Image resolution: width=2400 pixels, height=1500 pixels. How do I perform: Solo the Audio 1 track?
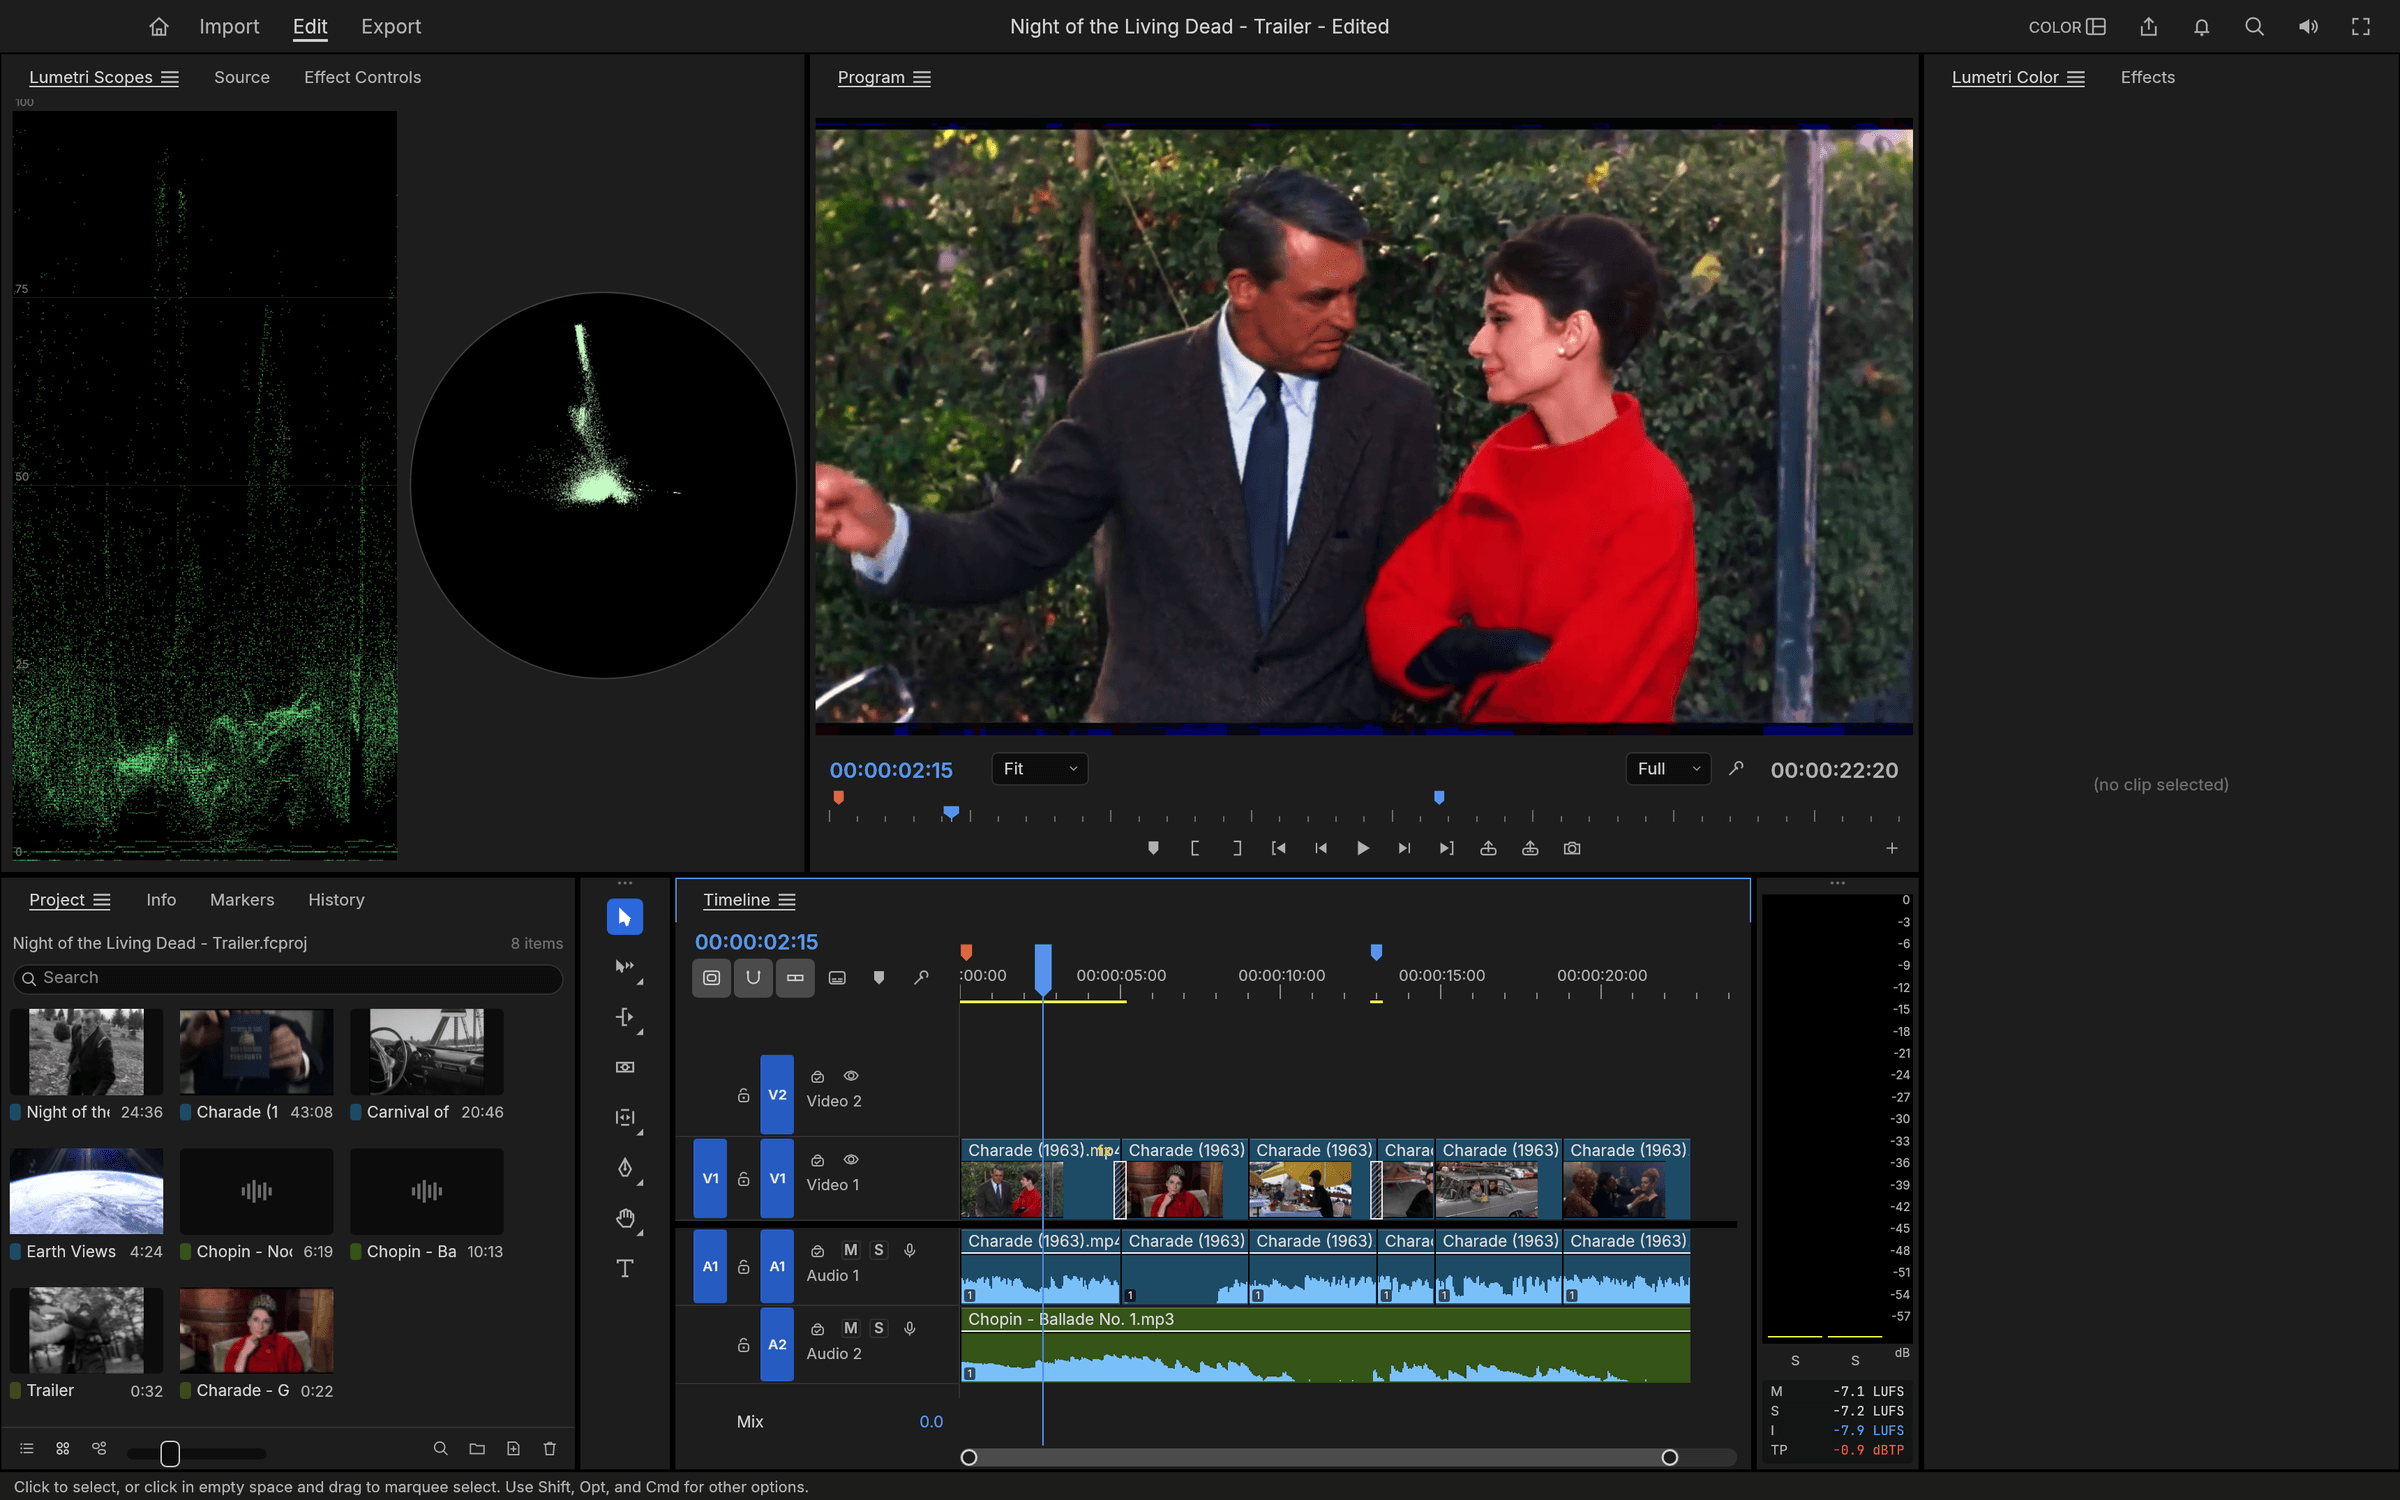click(878, 1250)
